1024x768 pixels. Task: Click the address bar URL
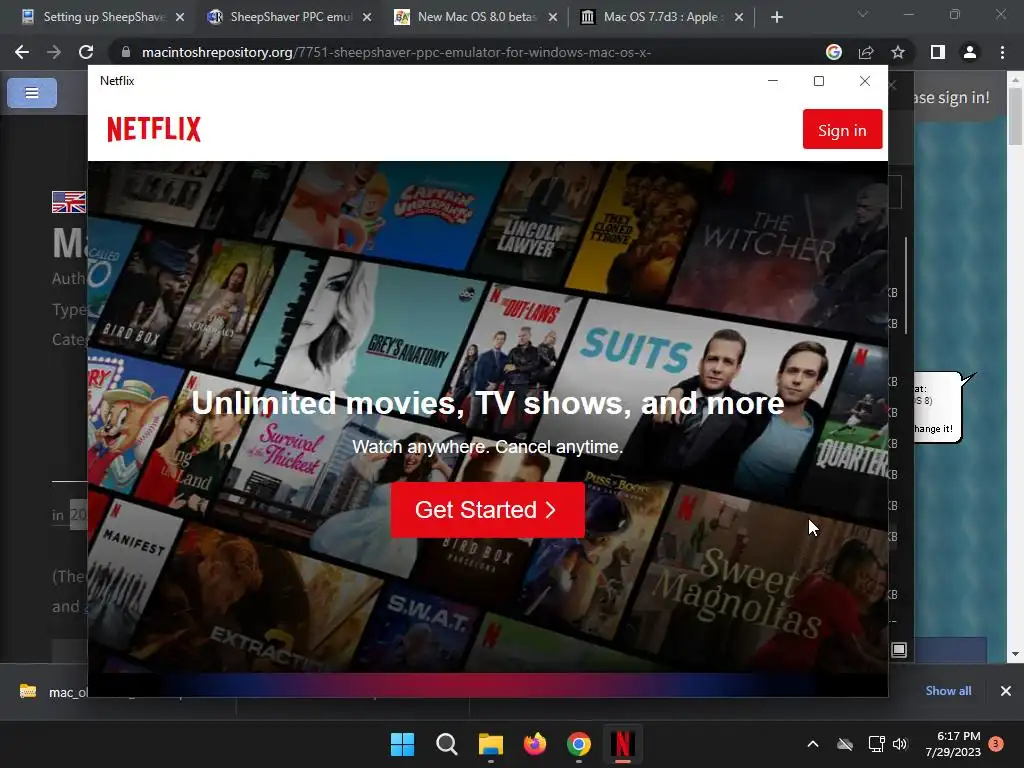coord(396,52)
